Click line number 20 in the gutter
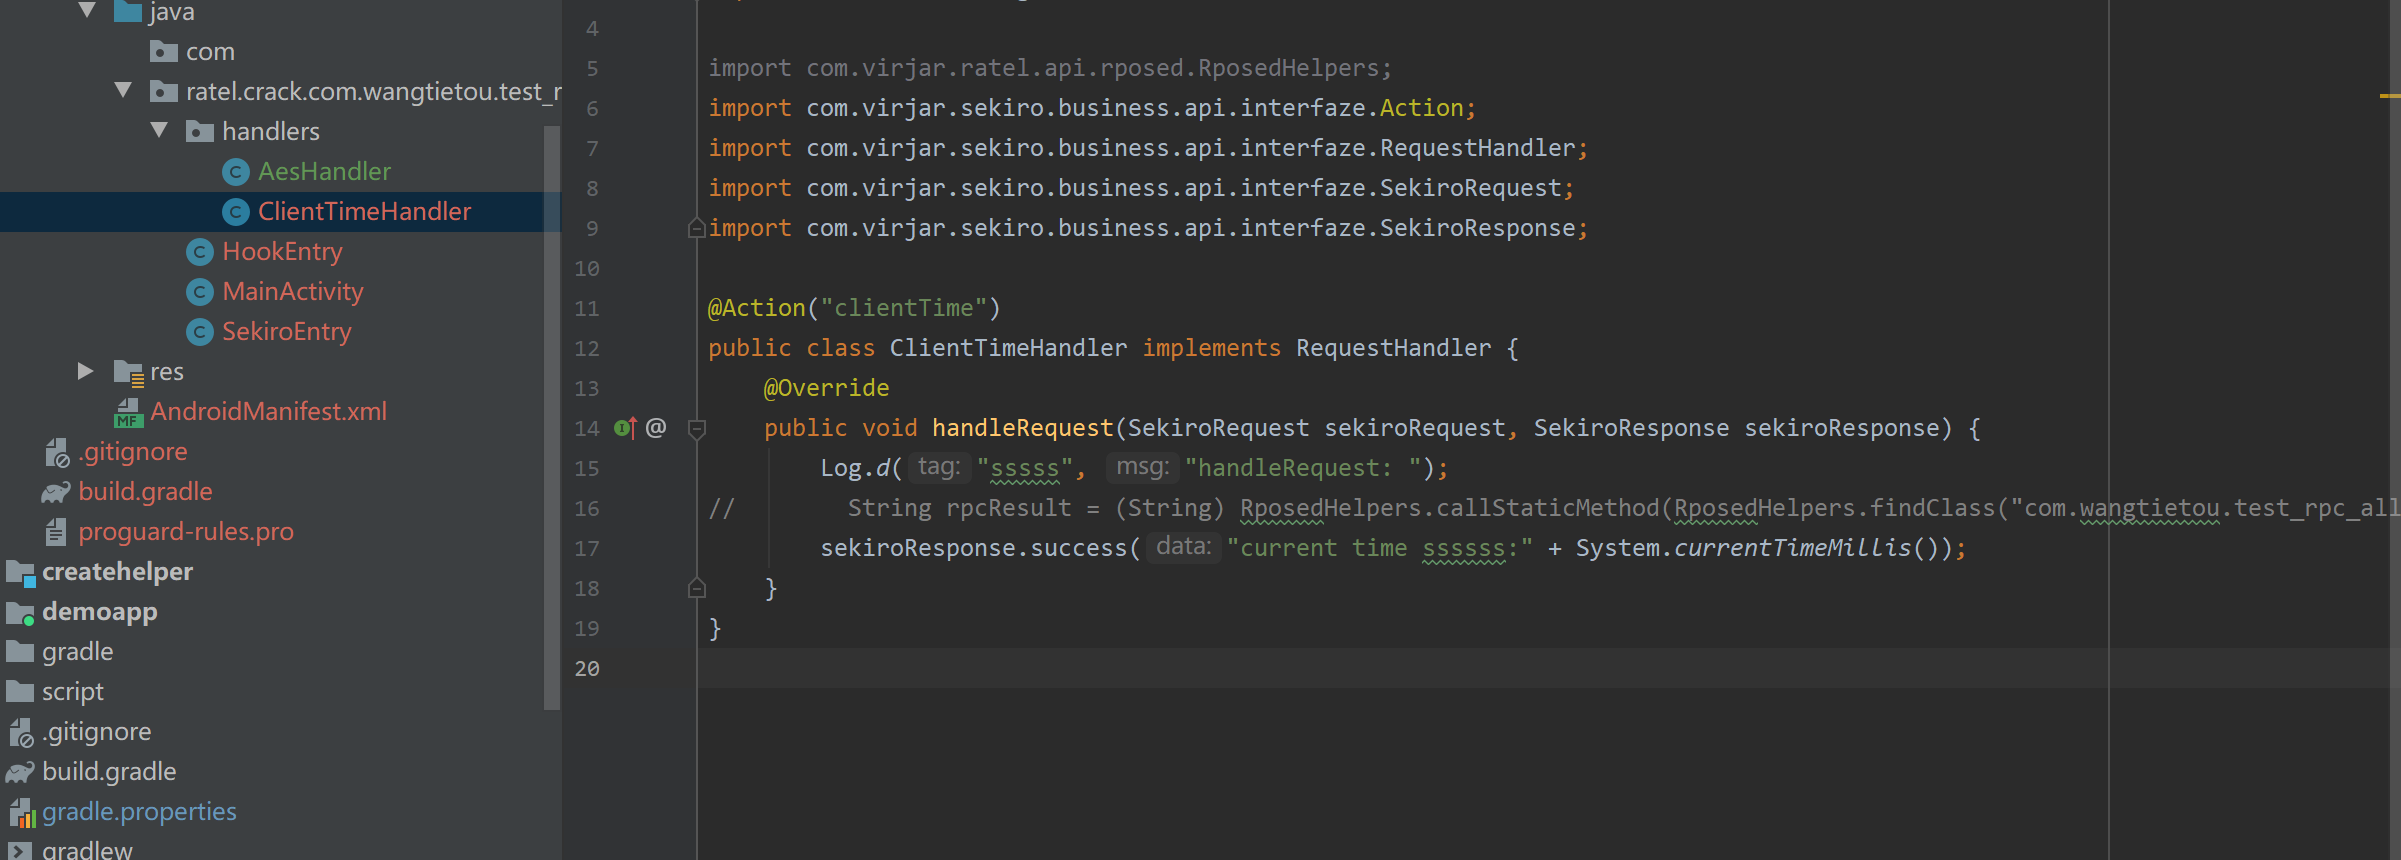2401x860 pixels. (587, 668)
